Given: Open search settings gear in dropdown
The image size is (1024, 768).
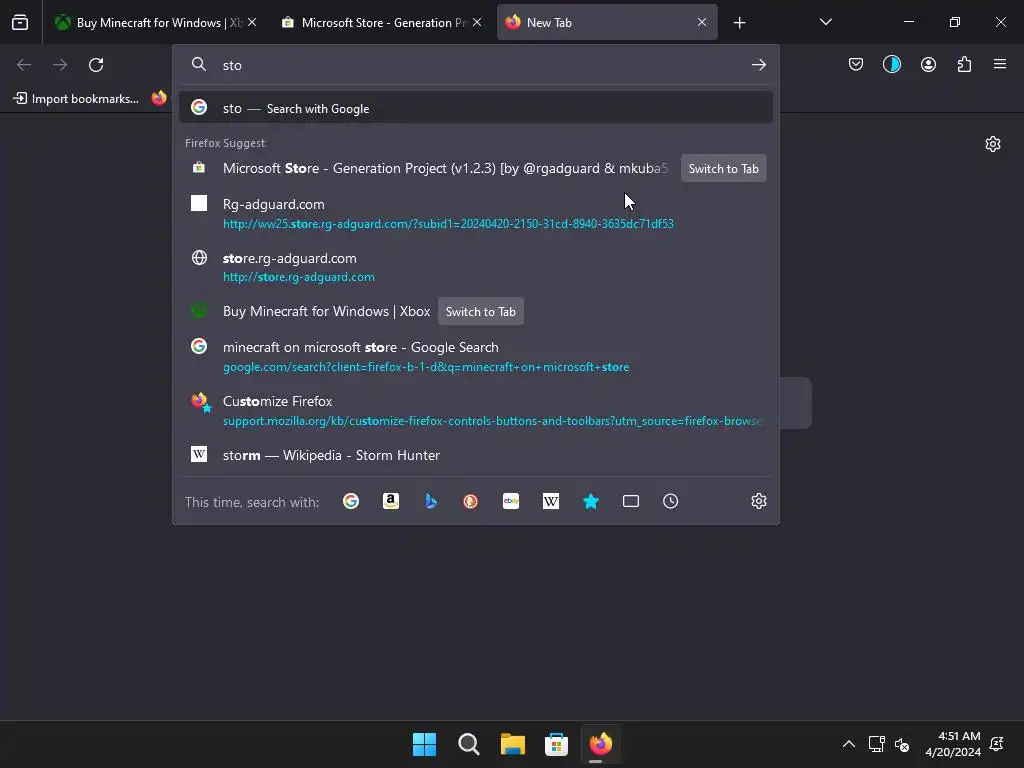Looking at the screenshot, I should coord(758,502).
